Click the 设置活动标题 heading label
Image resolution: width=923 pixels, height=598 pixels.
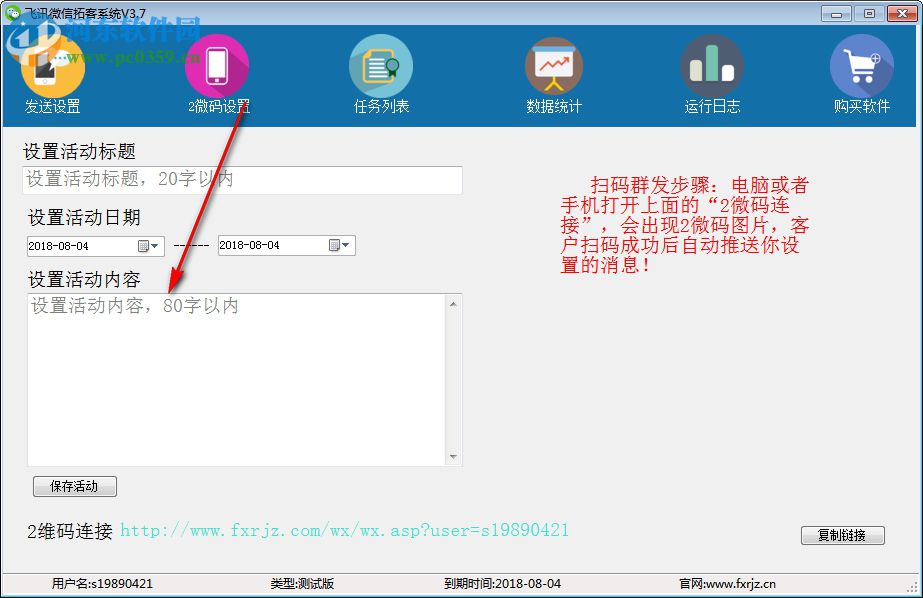[79, 152]
